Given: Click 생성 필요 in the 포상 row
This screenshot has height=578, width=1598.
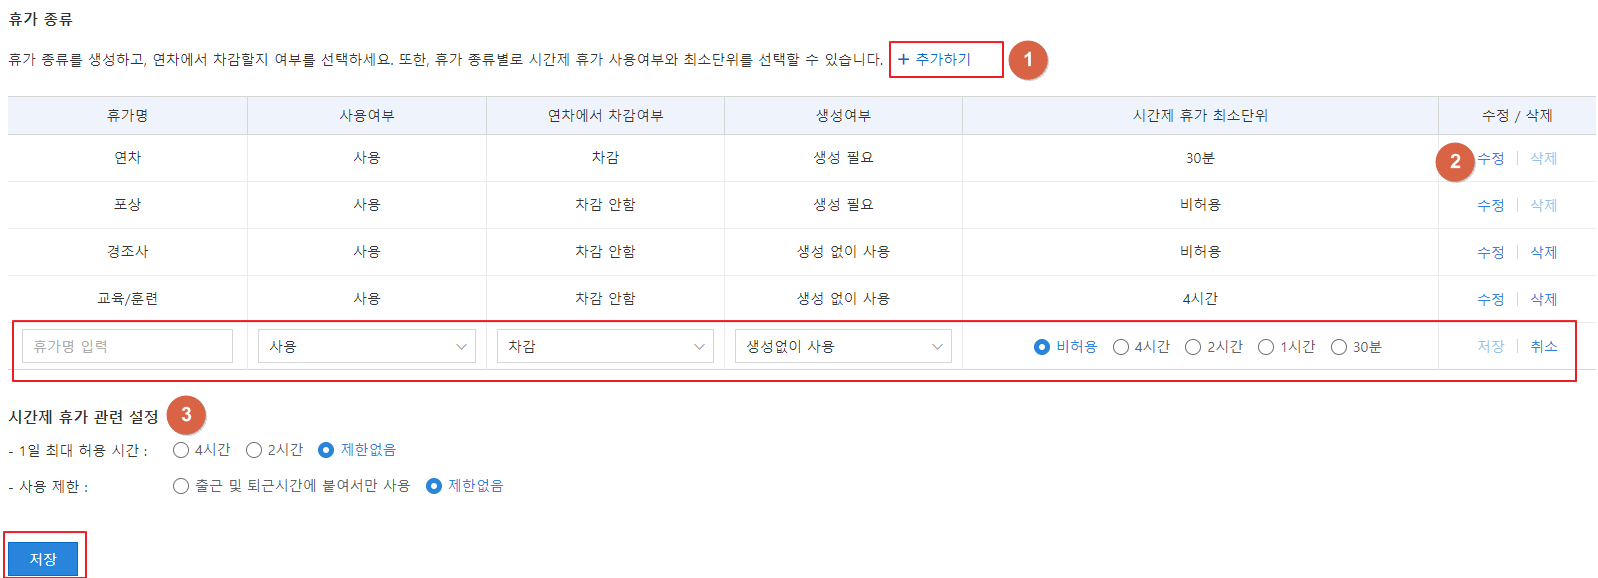Looking at the screenshot, I should 843,205.
